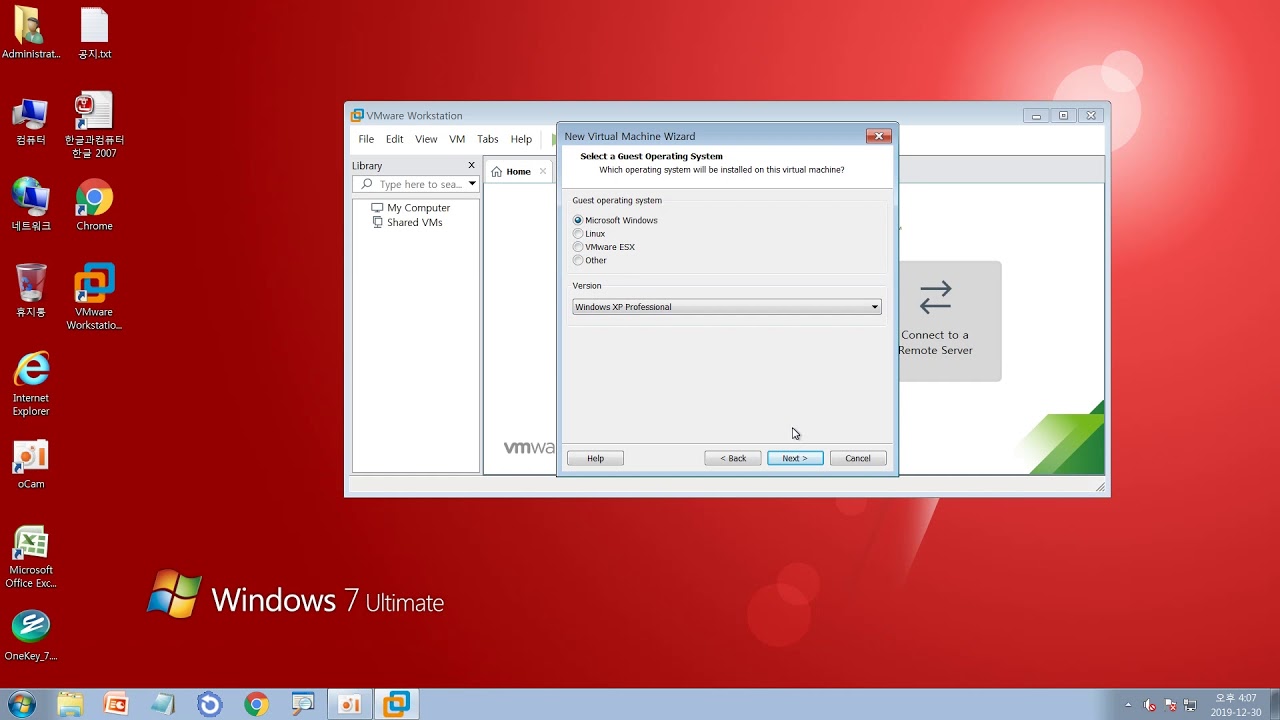Minimize the VMware Workstation window
The image size is (1280, 720).
(1037, 115)
